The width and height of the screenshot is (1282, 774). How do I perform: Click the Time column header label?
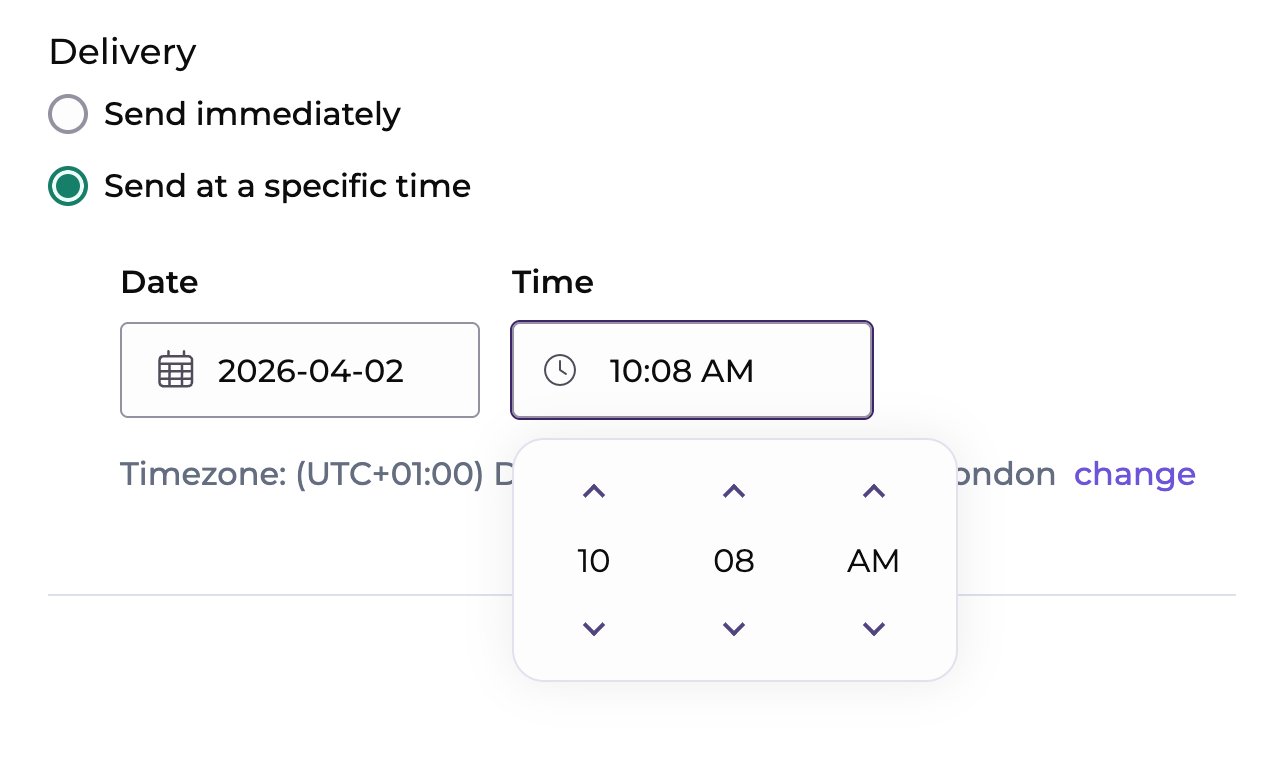(552, 282)
